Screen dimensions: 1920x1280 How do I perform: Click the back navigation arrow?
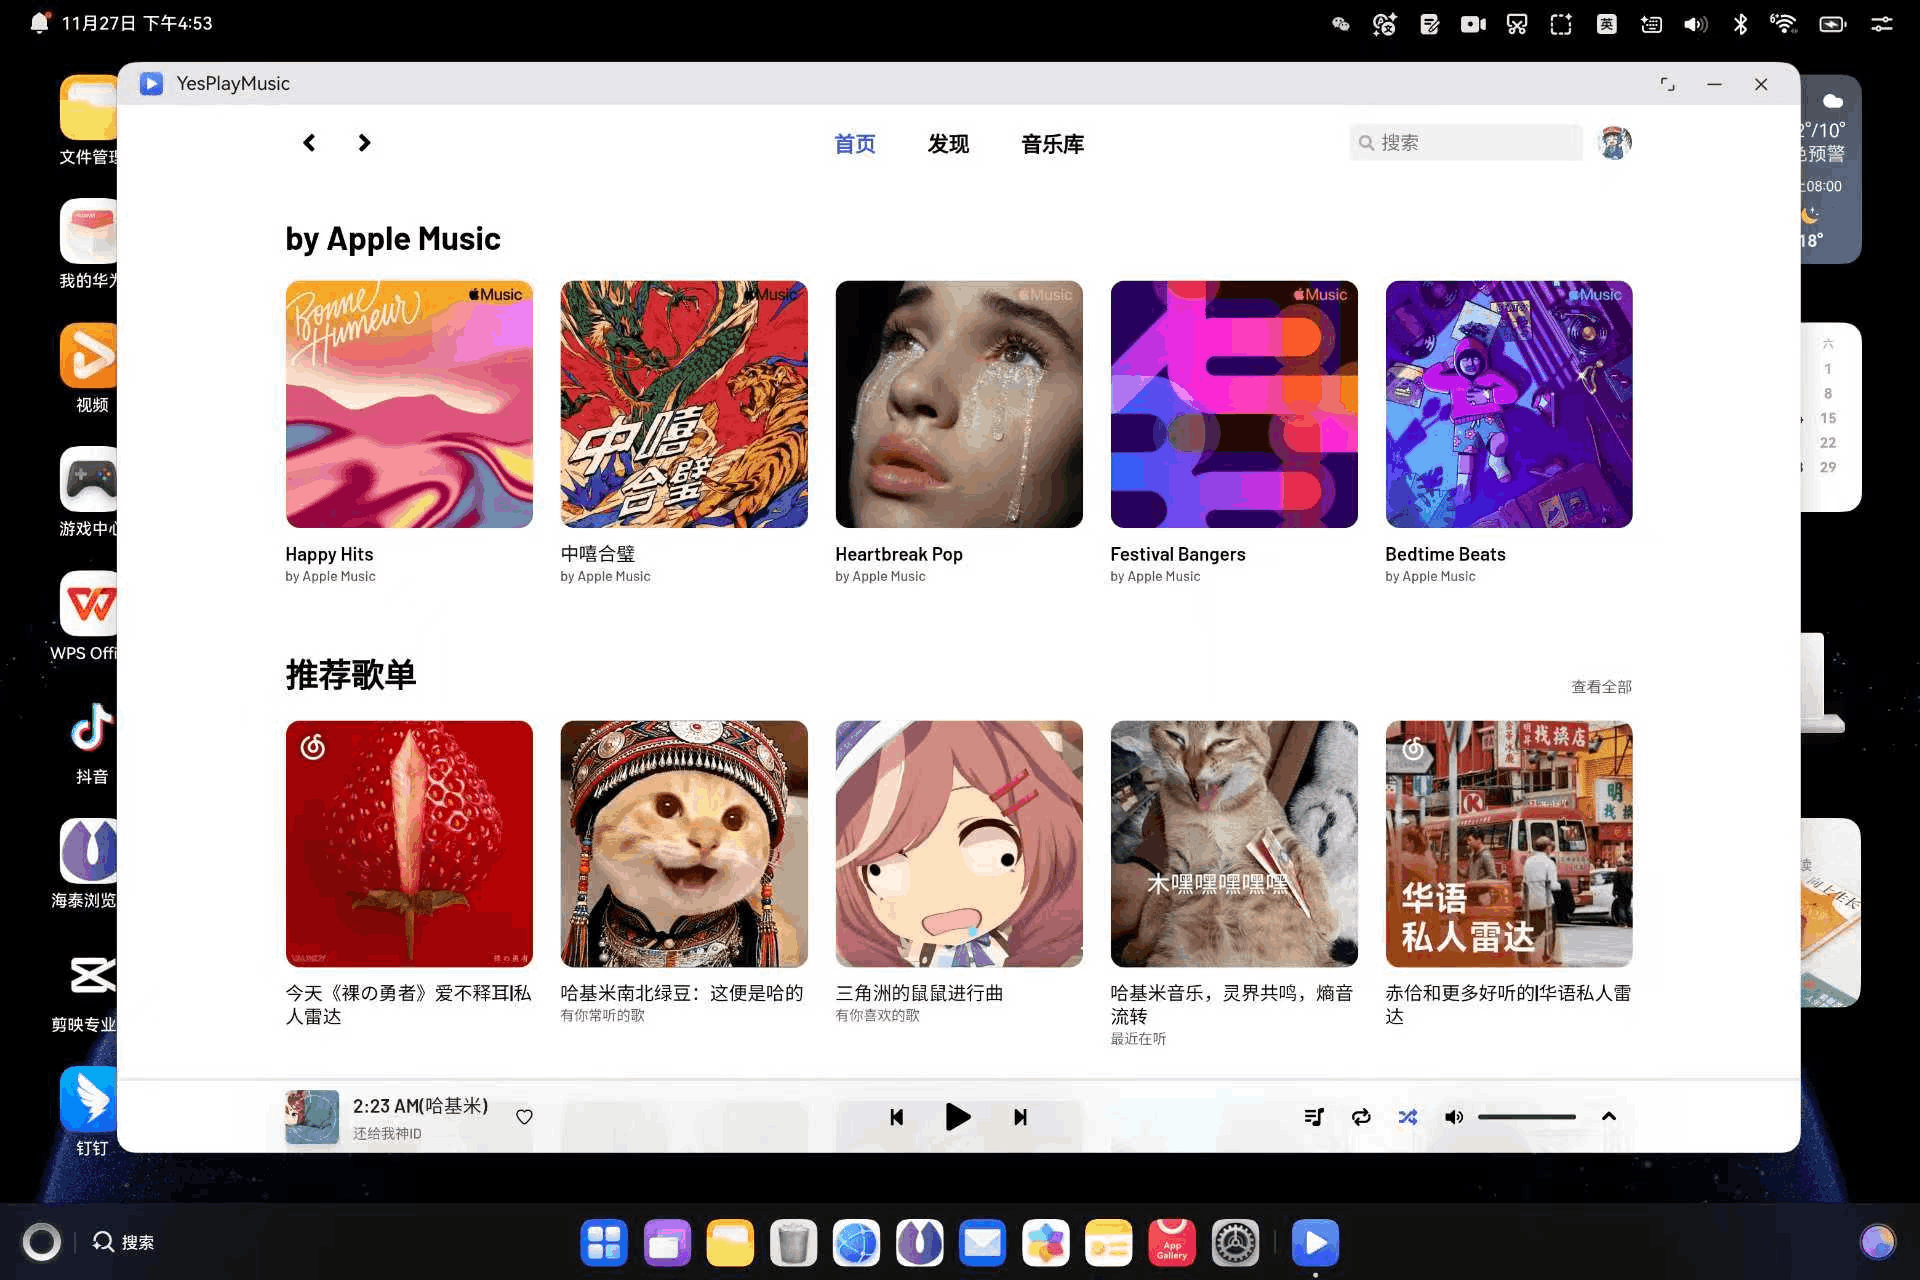(309, 142)
